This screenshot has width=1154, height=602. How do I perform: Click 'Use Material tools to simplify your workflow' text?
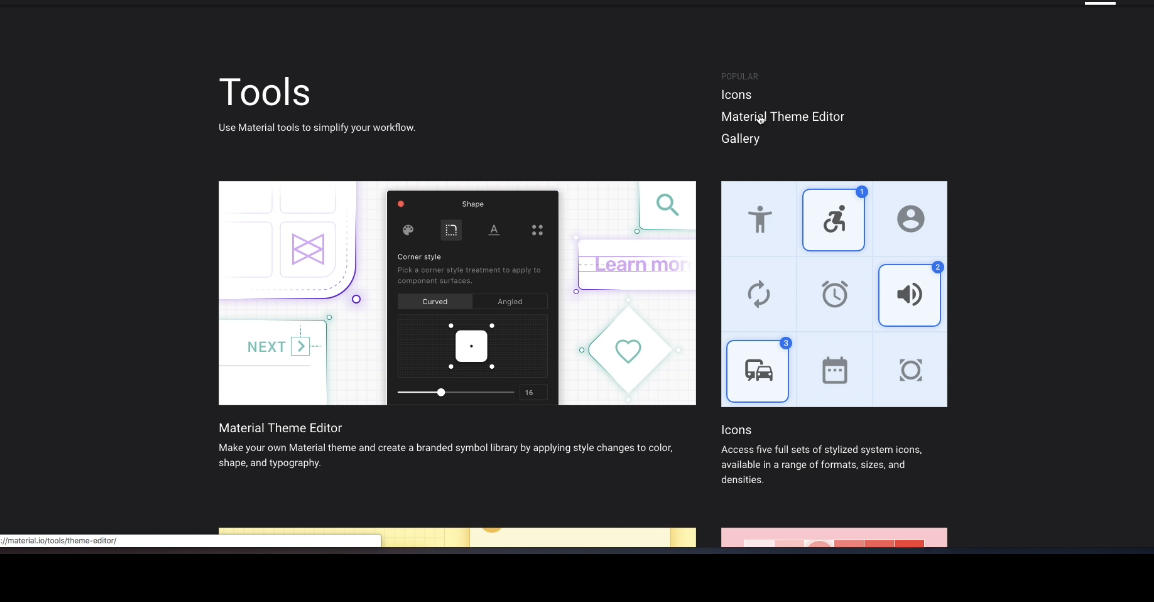pyautogui.click(x=317, y=127)
